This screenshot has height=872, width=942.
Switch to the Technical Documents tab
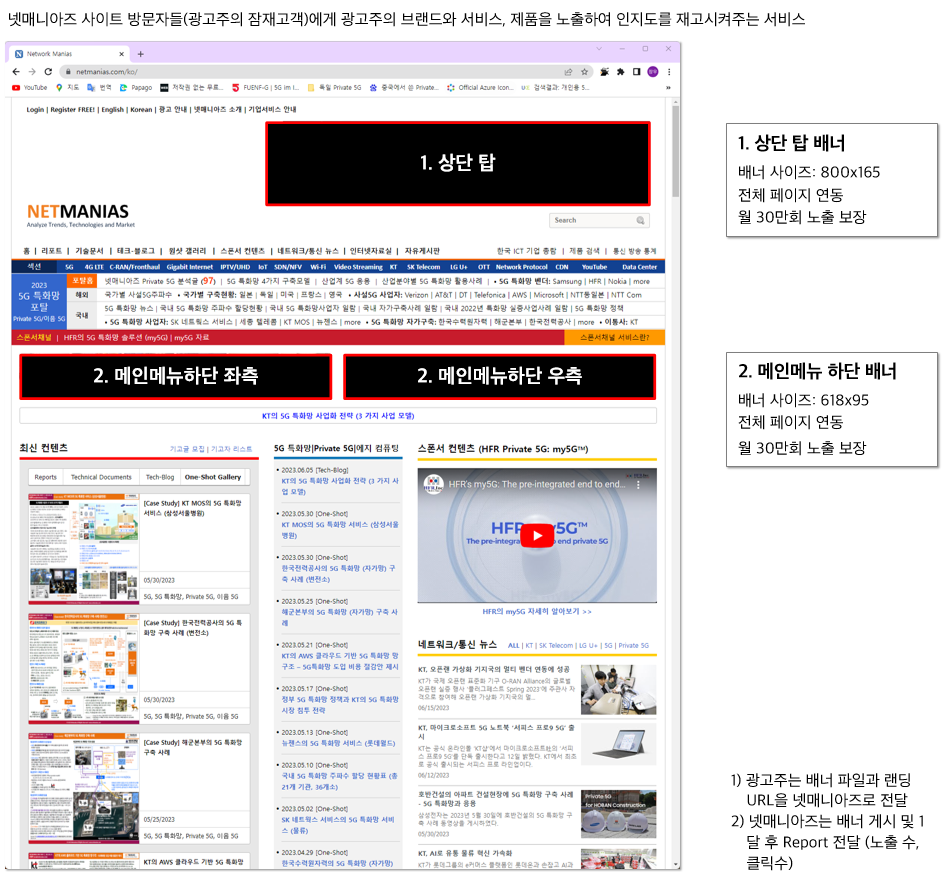tap(101, 477)
